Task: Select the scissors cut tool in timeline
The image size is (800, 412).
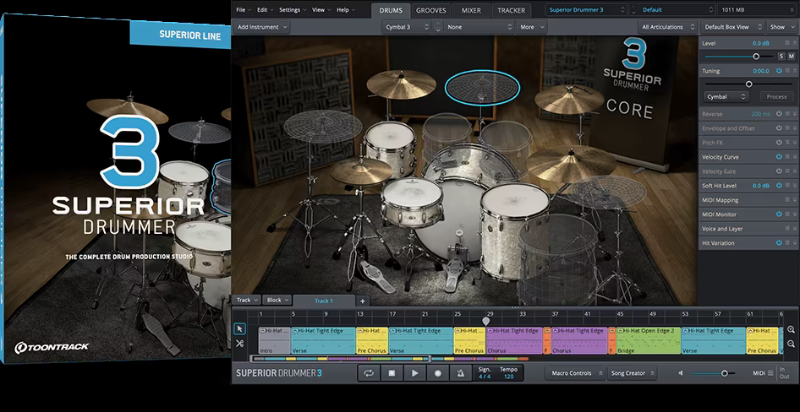Action: (240, 343)
